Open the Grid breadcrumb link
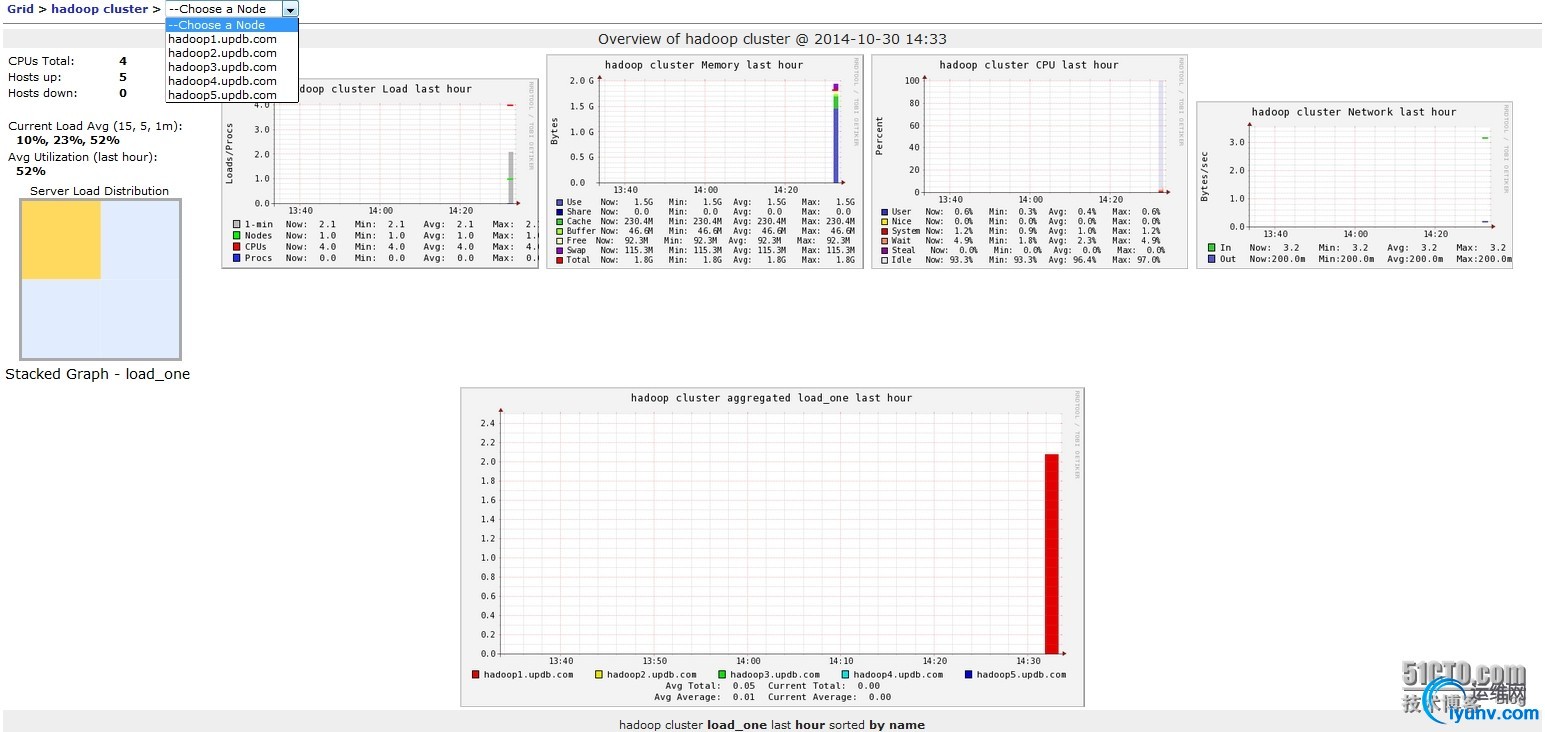This screenshot has height=732, width=1545. point(20,9)
